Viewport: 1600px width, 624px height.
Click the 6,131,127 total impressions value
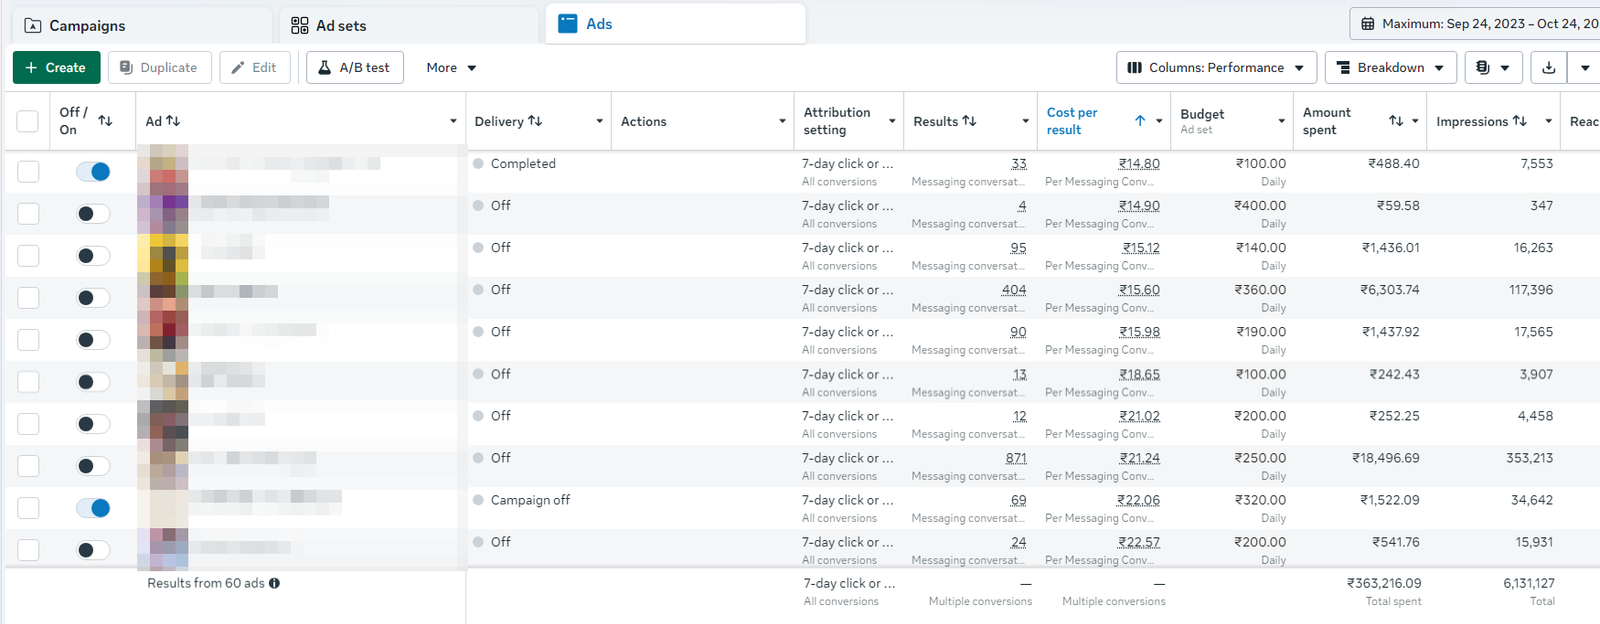(x=1529, y=583)
